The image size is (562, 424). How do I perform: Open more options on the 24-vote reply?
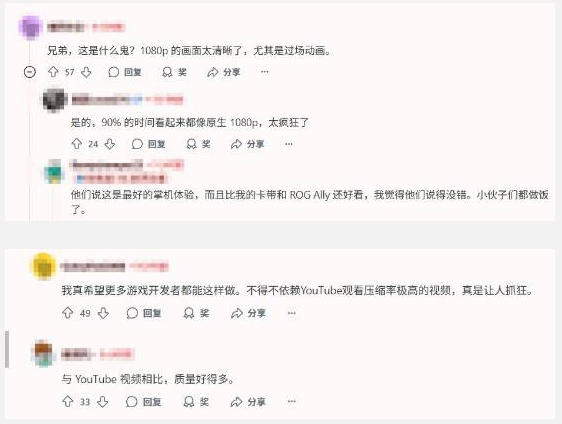coord(289,144)
